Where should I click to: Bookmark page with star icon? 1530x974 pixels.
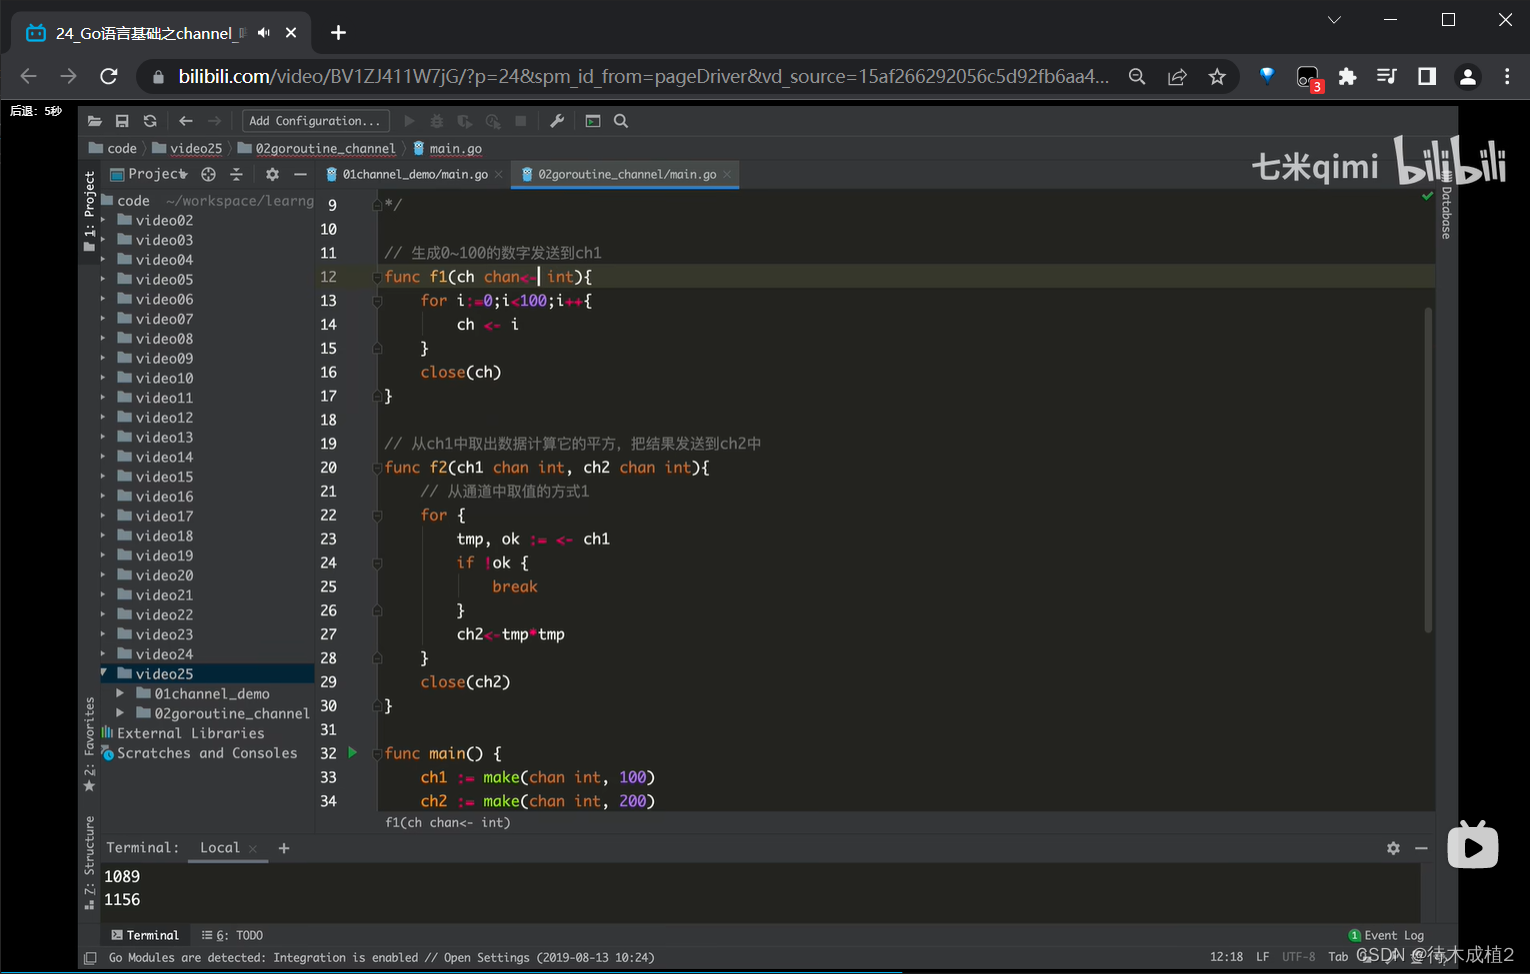point(1217,76)
